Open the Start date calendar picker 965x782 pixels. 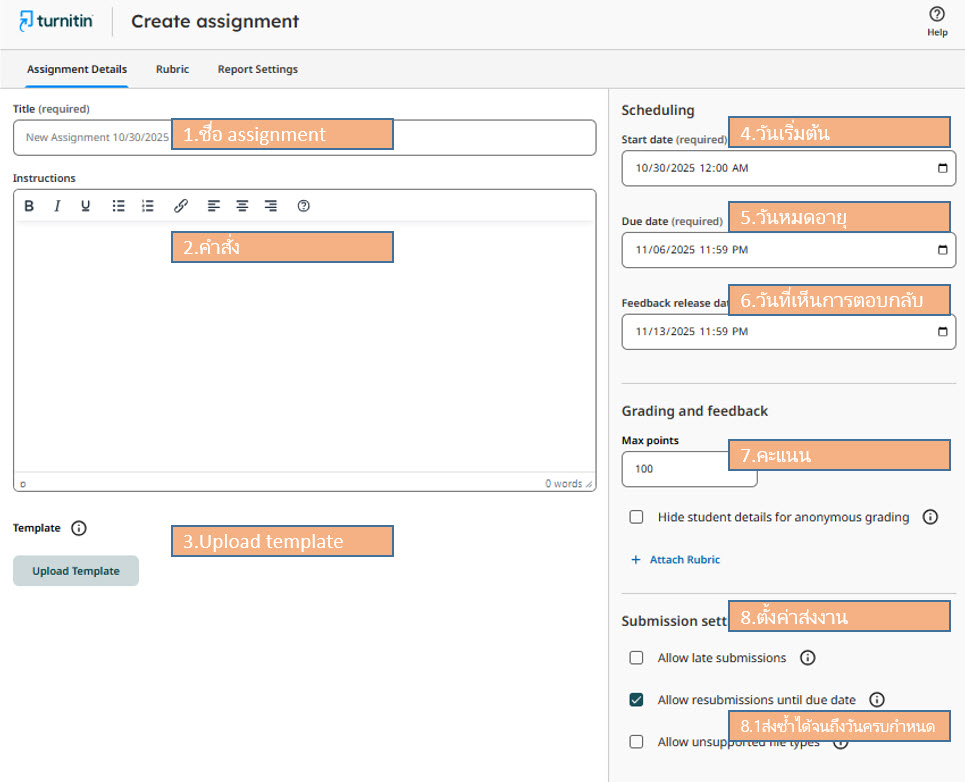click(x=942, y=169)
